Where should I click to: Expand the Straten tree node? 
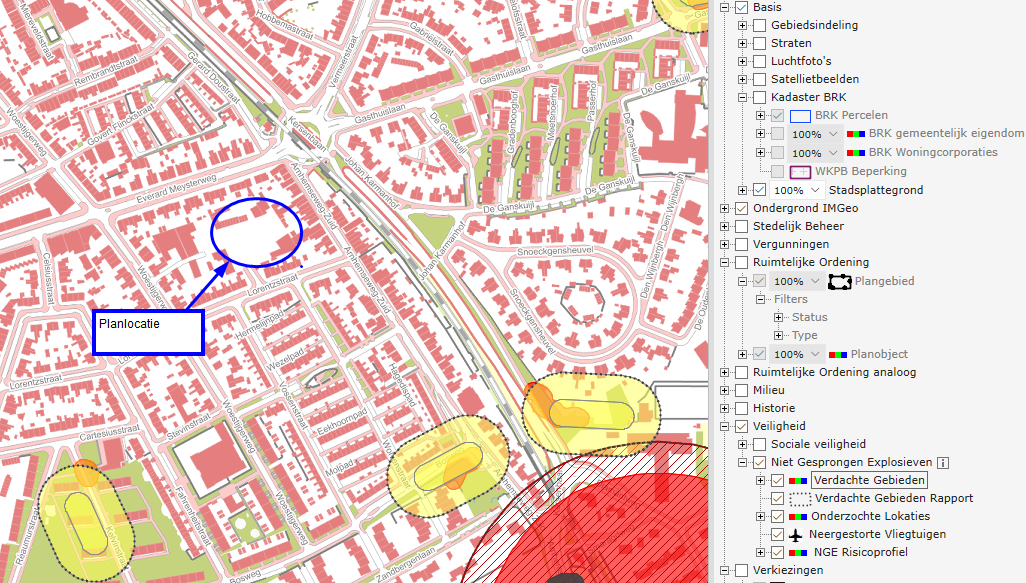[743, 43]
